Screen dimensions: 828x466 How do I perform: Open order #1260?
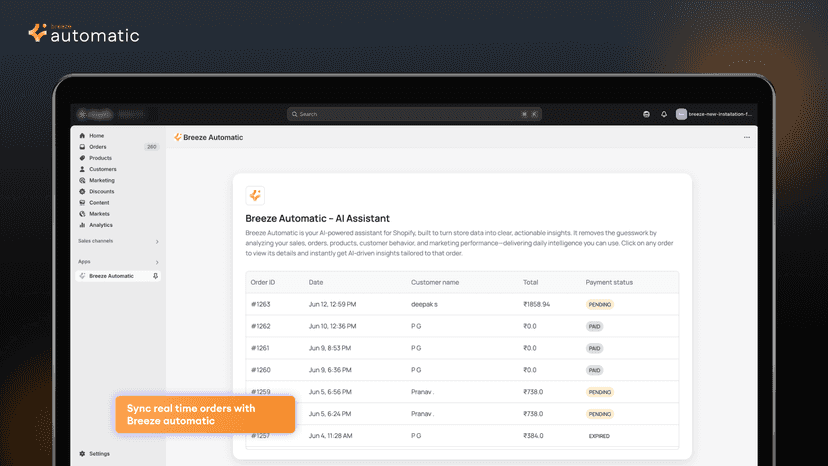point(462,370)
